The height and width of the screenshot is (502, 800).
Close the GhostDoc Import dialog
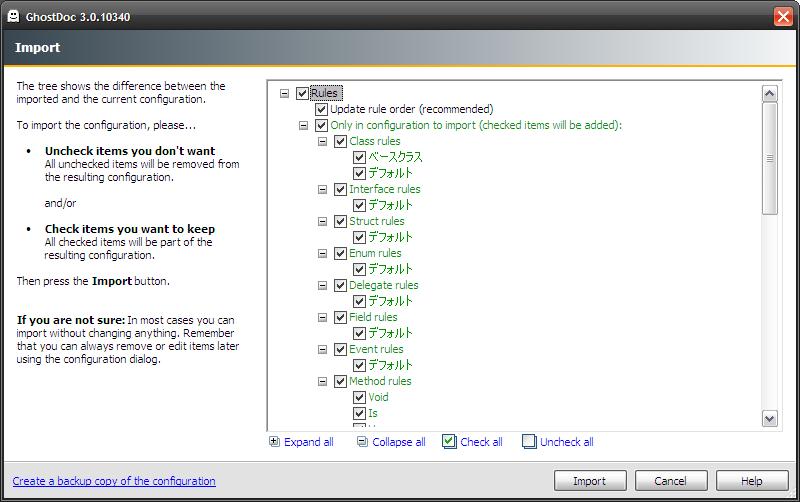783,16
